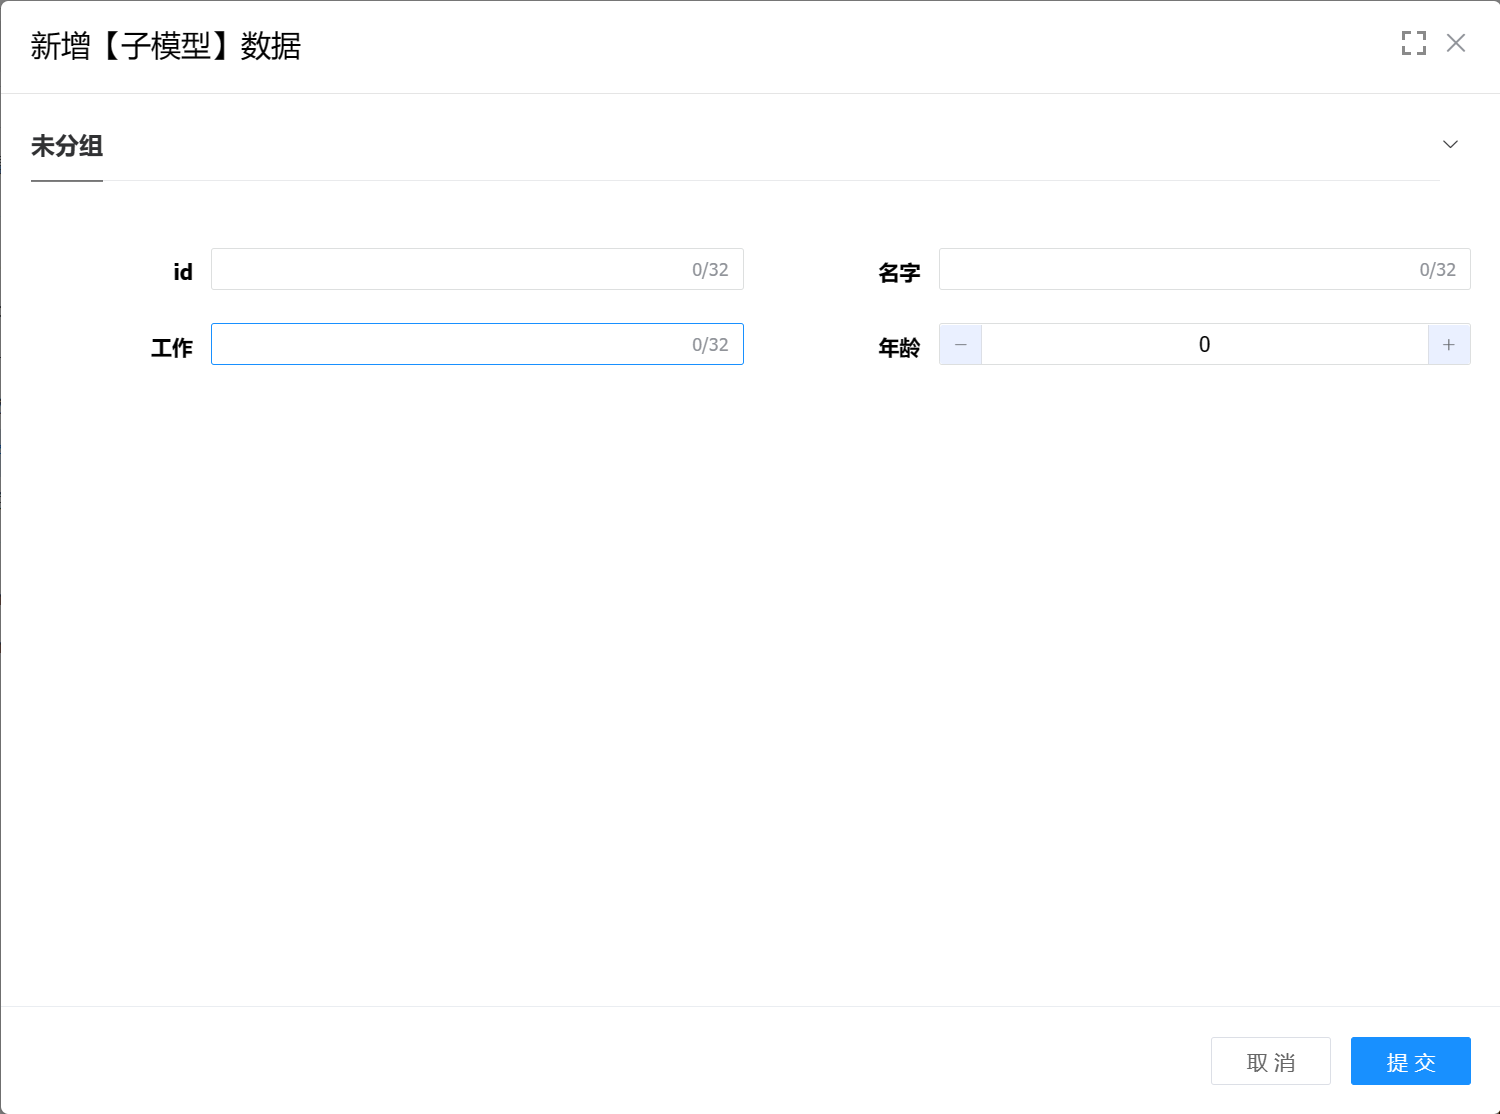This screenshot has width=1500, height=1114.
Task: Select the 未分组 group tab
Action: coord(67,146)
